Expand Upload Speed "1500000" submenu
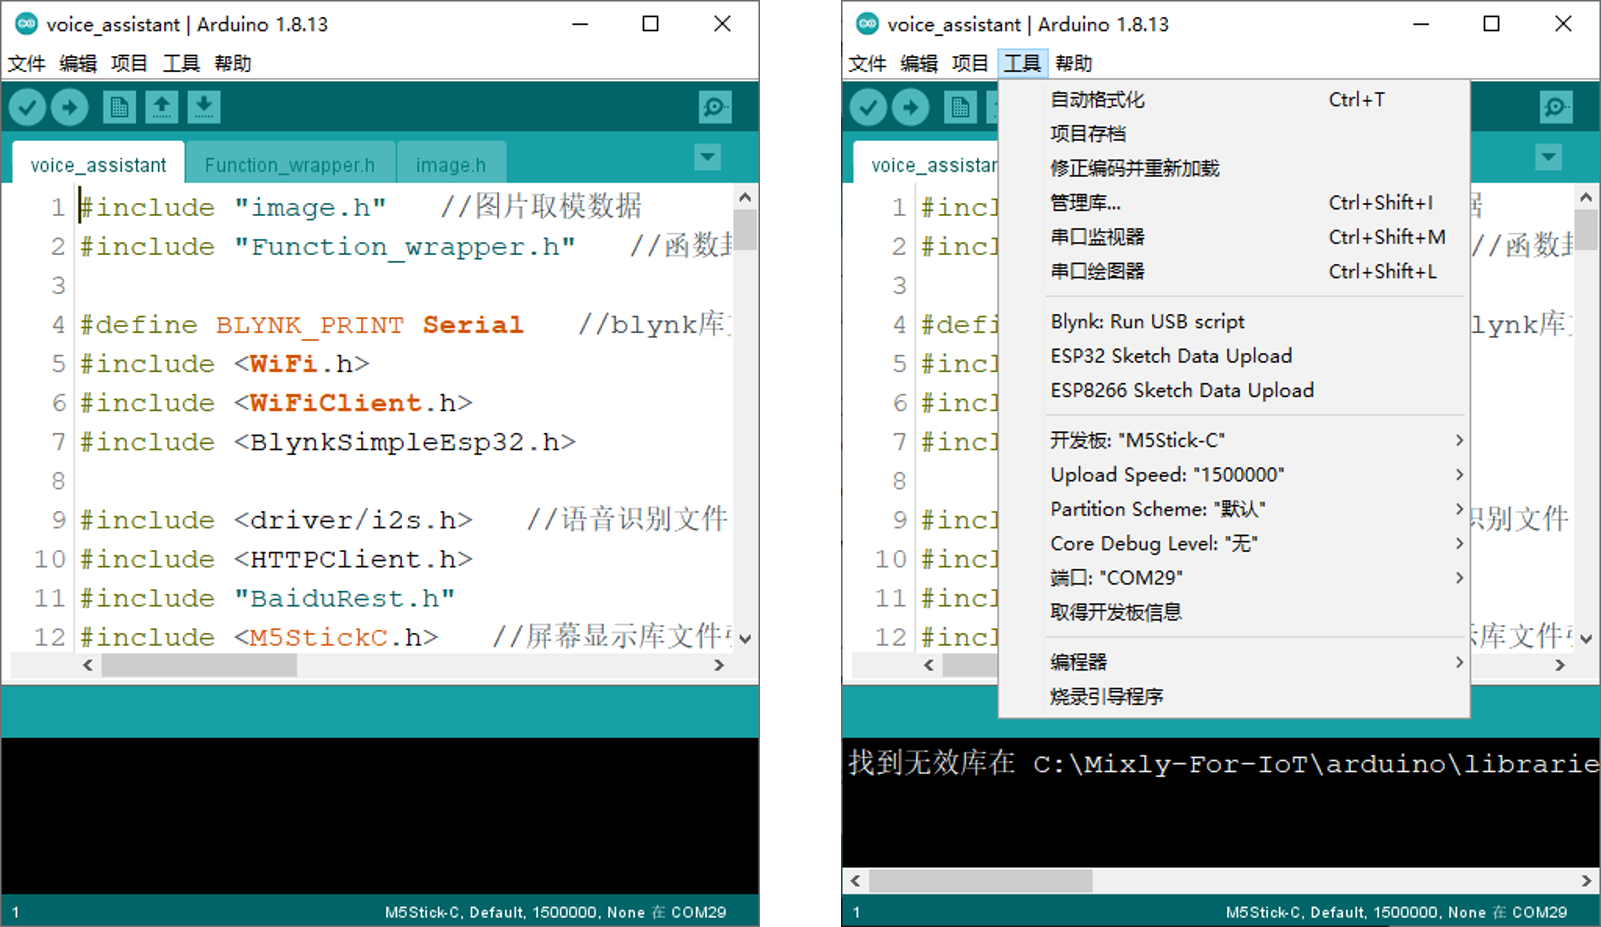This screenshot has width=1601, height=927. 1234,475
